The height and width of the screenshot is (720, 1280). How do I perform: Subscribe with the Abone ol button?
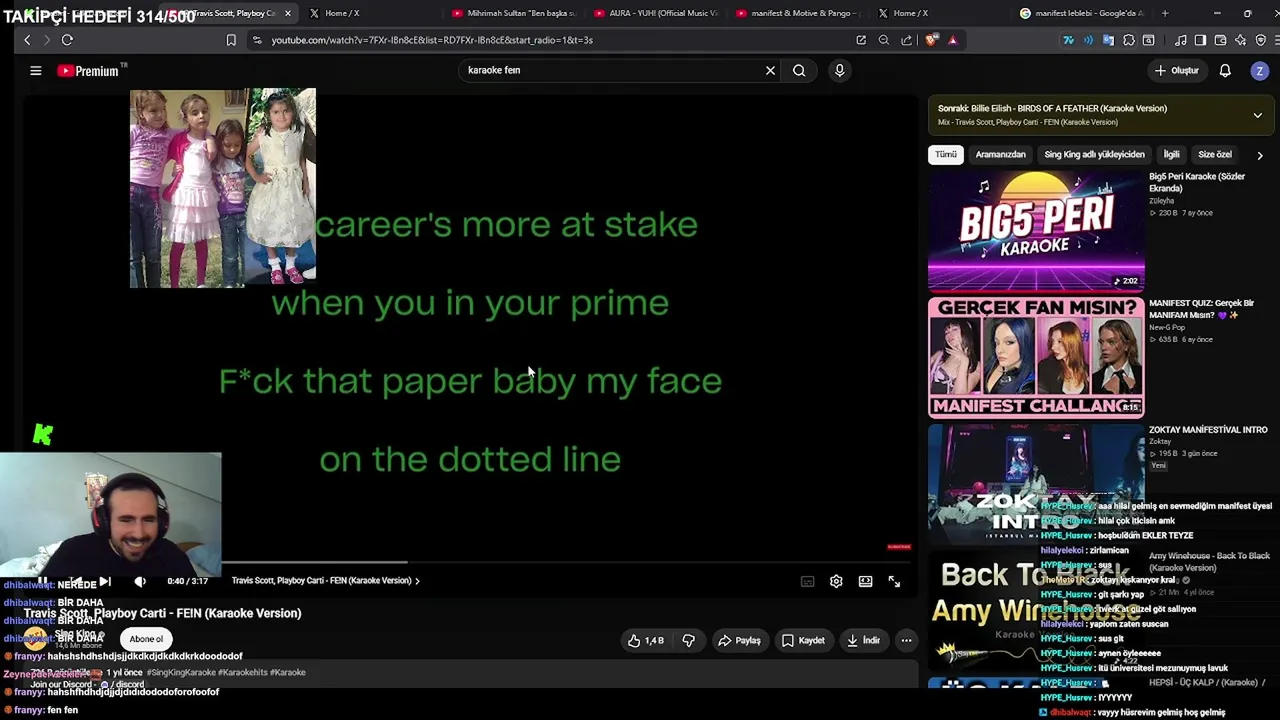point(146,639)
